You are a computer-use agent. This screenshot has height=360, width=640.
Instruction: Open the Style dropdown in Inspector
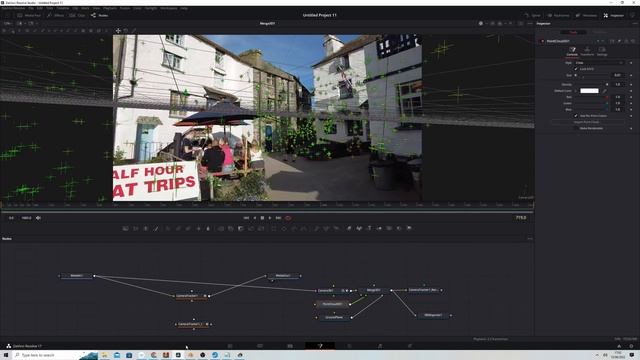point(599,63)
